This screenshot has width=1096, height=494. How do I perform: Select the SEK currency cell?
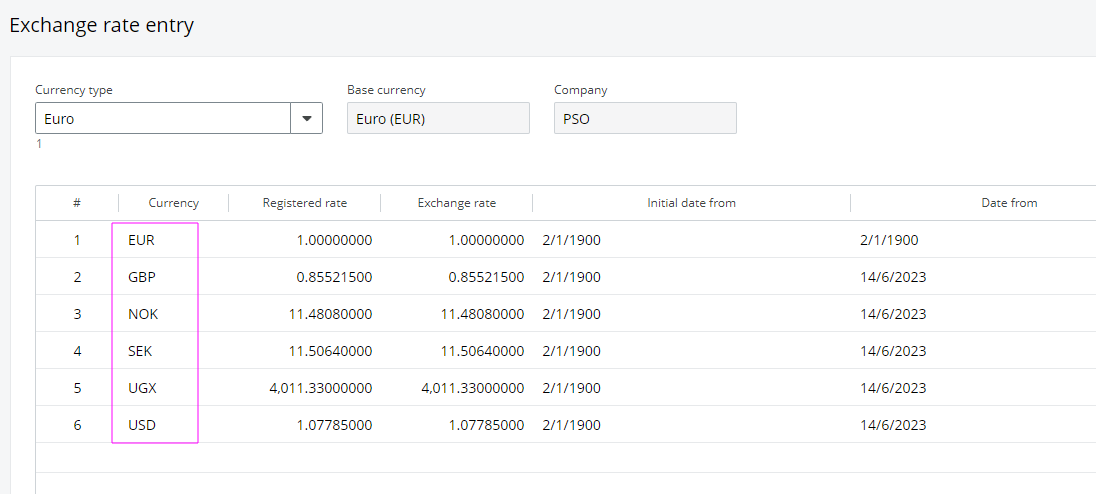(x=173, y=351)
